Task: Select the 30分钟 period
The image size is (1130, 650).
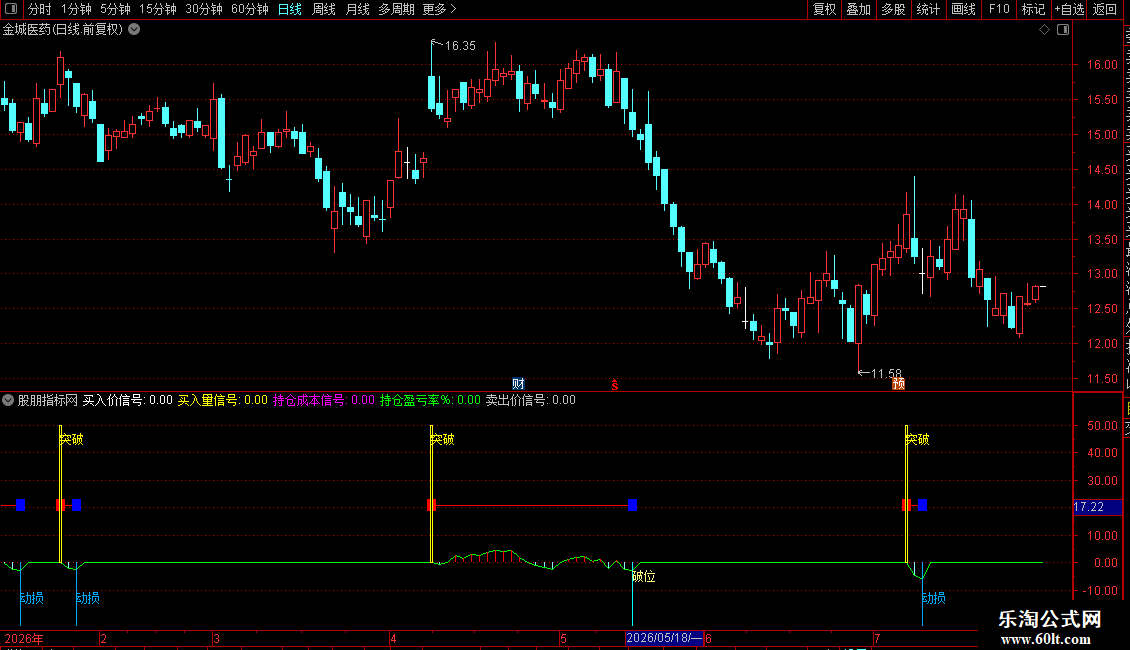Action: (x=203, y=9)
